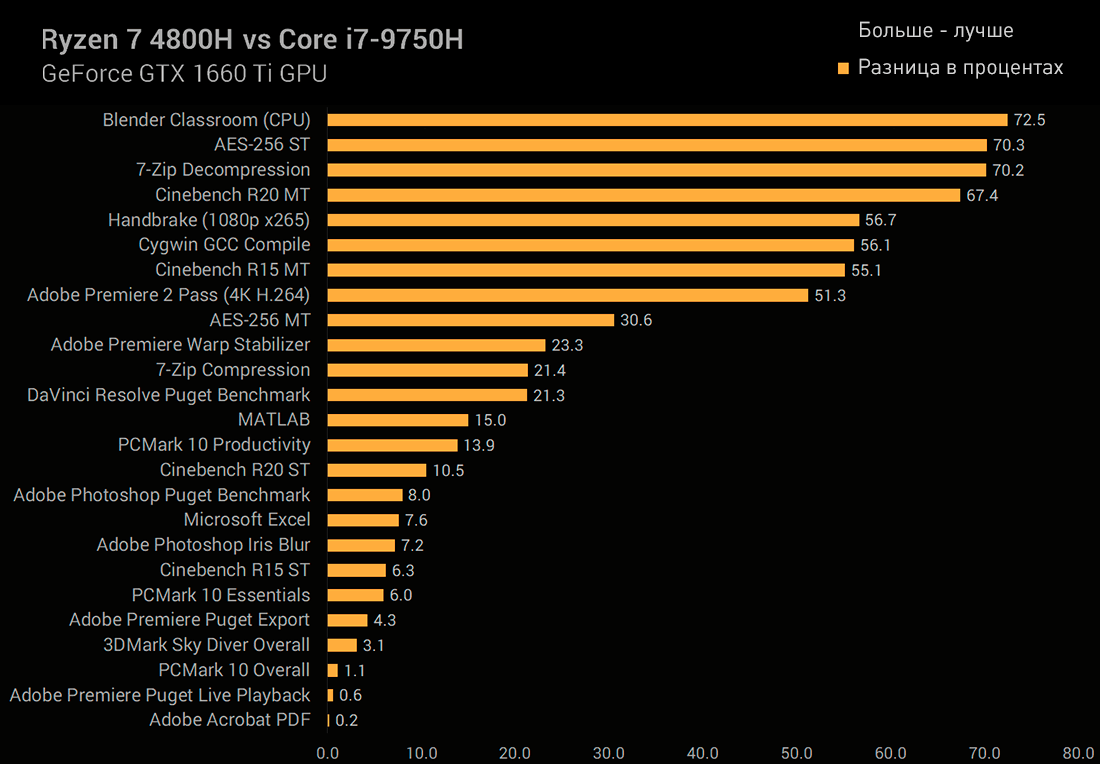Click the orange bar for Microsoft Excel
This screenshot has height=764, width=1100.
[x=363, y=521]
